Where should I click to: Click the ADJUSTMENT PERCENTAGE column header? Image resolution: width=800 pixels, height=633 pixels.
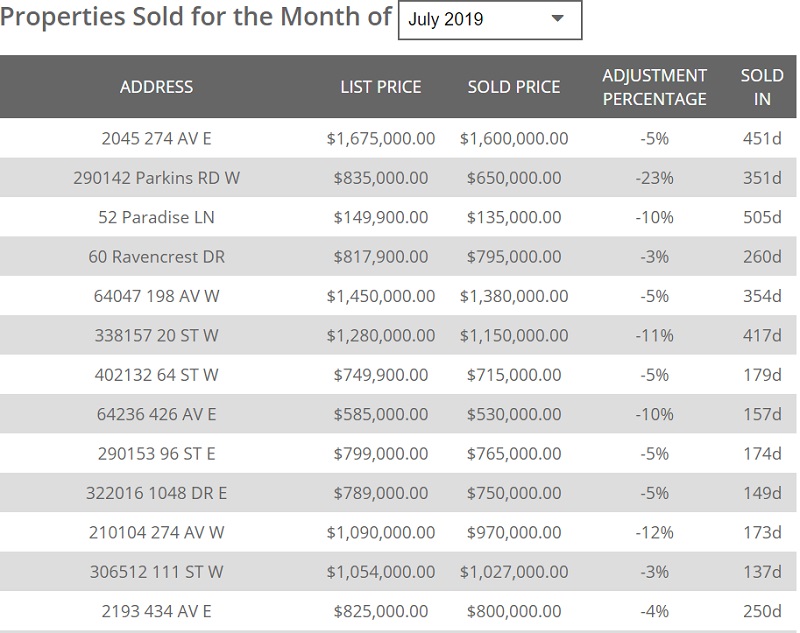click(x=654, y=87)
